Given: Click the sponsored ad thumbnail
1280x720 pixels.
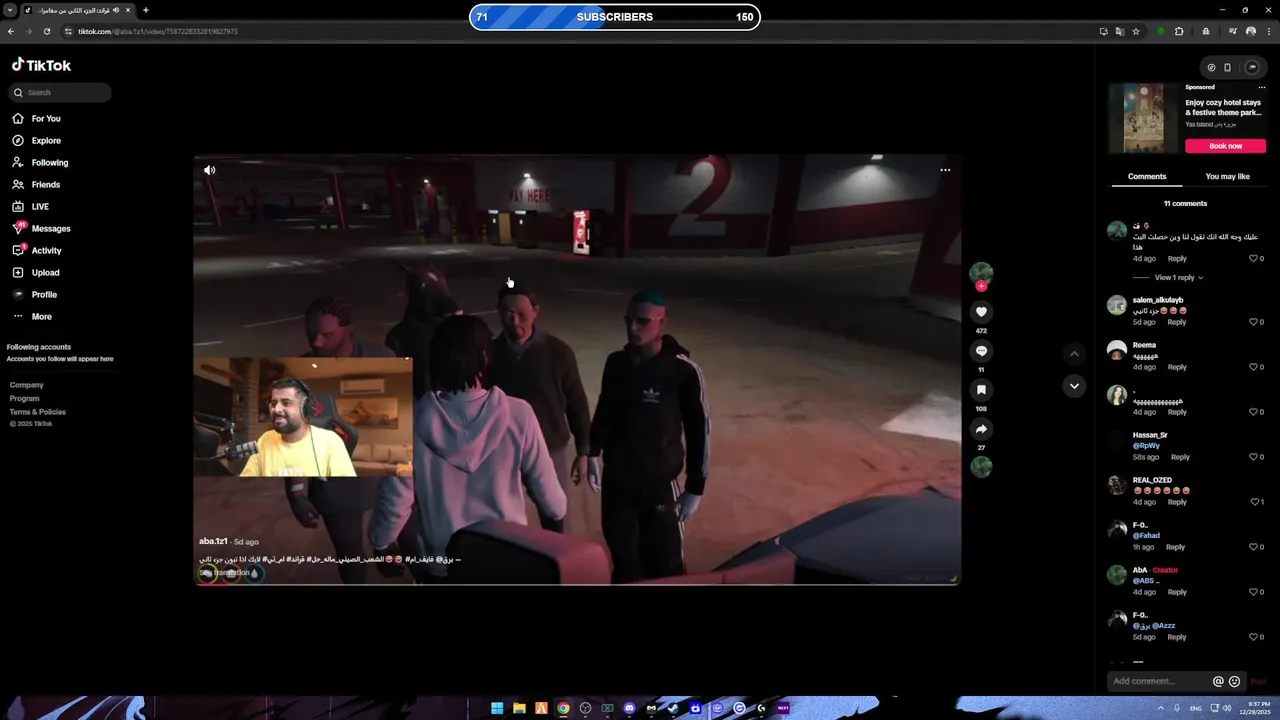Looking at the screenshot, I should click(1143, 118).
